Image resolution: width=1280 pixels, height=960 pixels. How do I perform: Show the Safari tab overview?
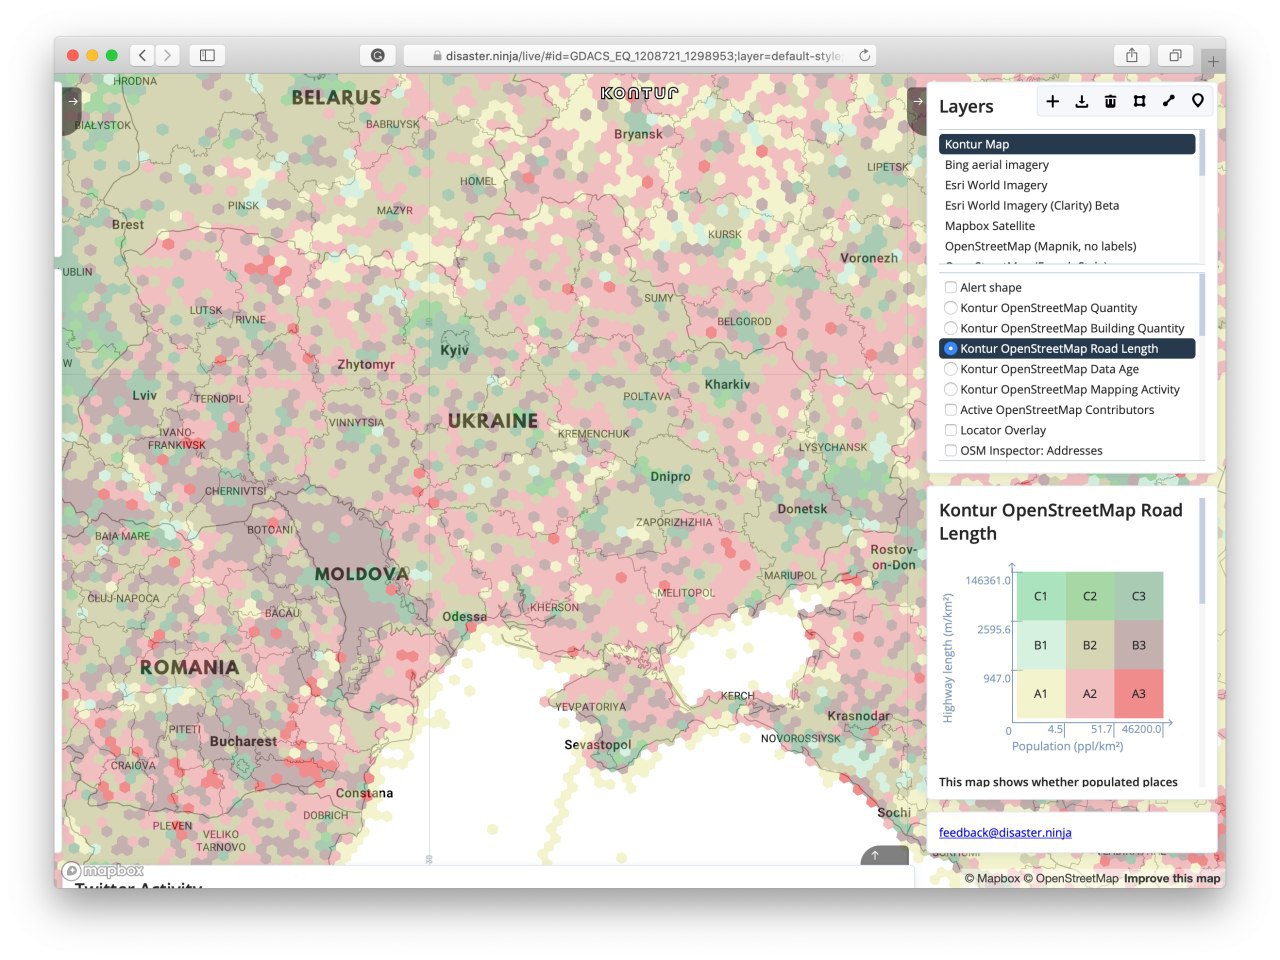click(x=1176, y=55)
